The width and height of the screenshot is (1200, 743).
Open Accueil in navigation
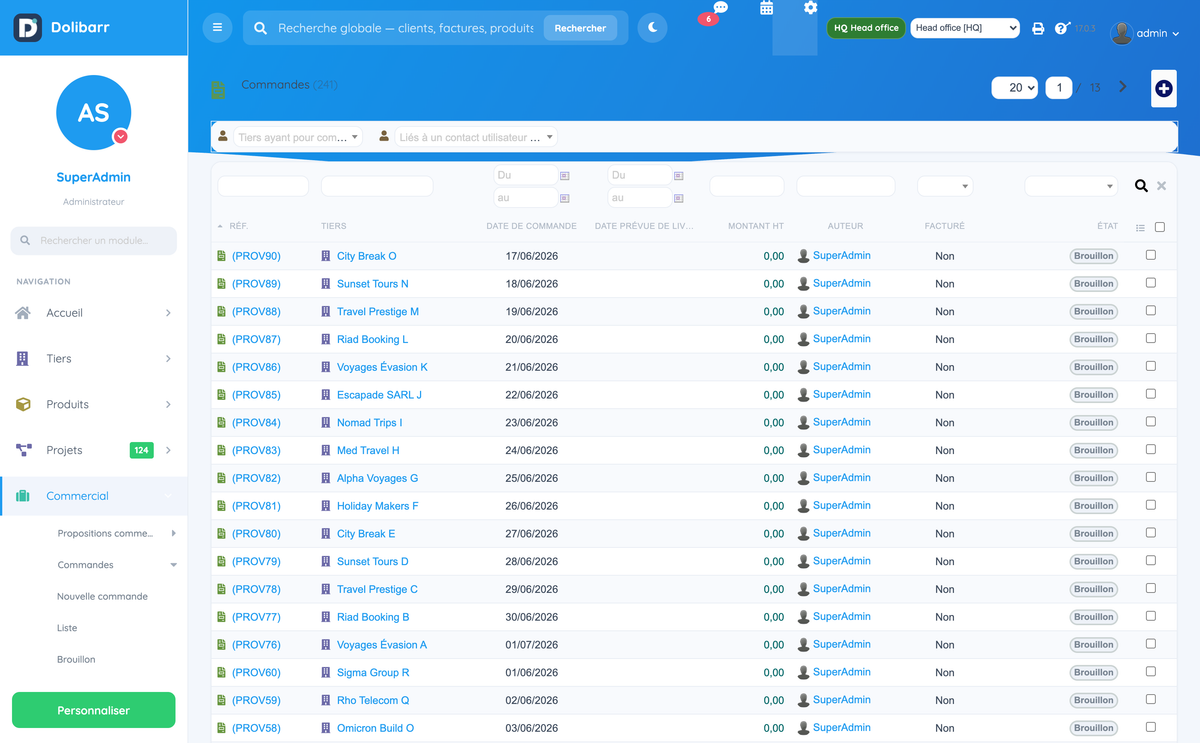pos(93,313)
